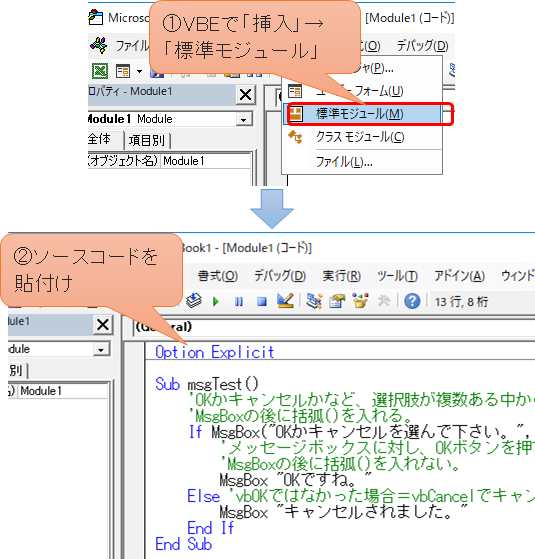Expand the lower properties module dropdown arrow

click(101, 349)
